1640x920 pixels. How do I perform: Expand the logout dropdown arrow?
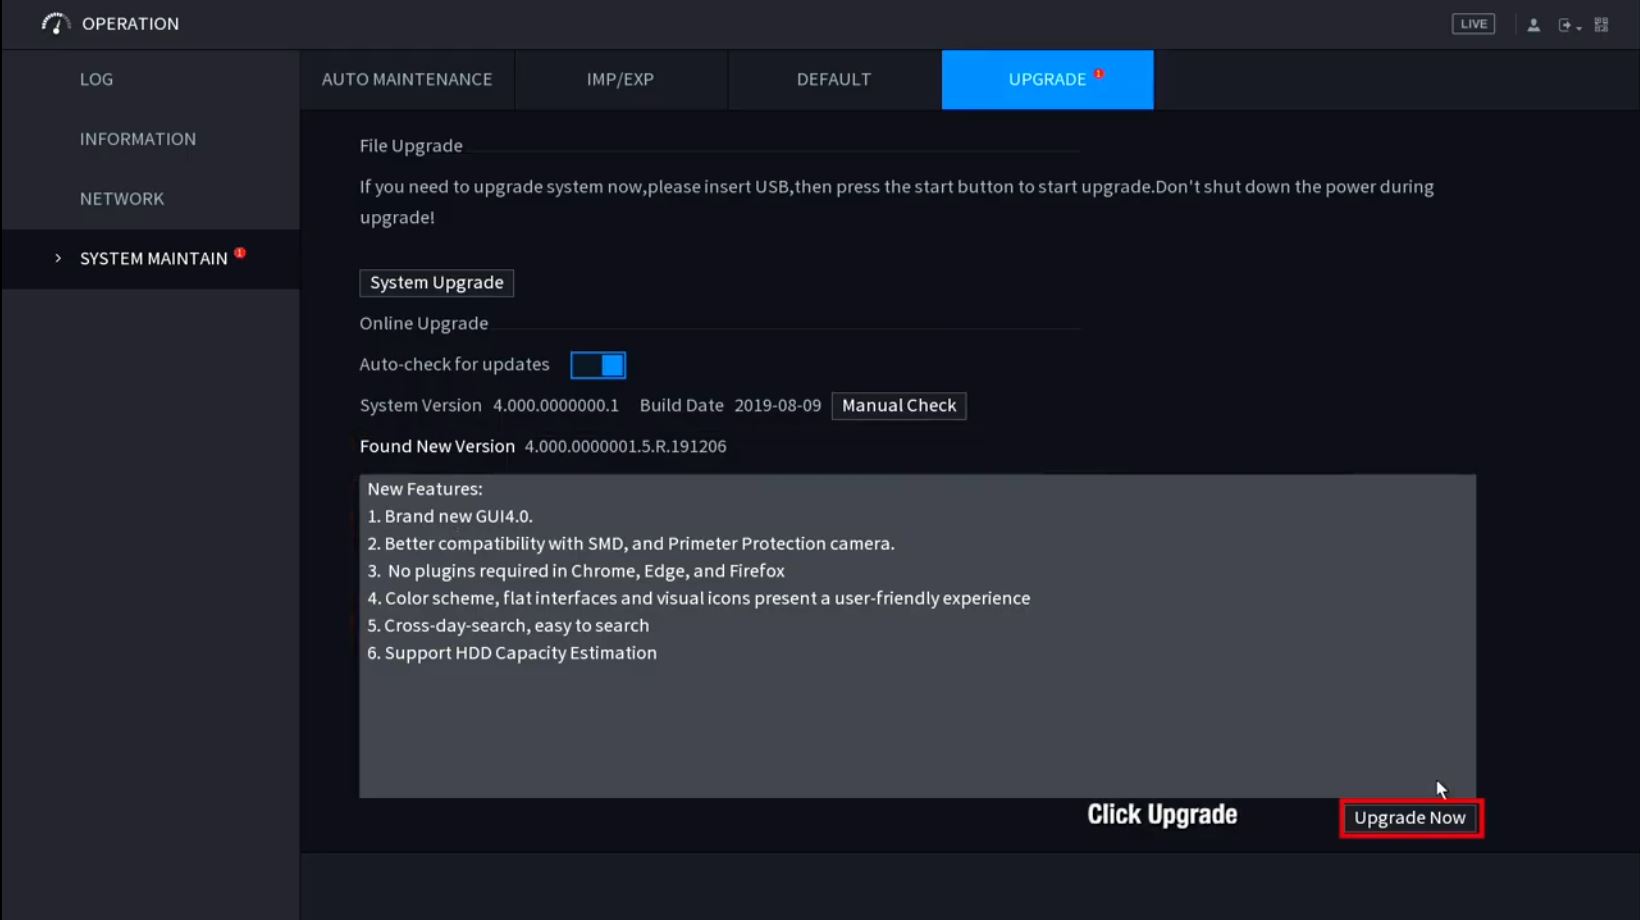1579,28
